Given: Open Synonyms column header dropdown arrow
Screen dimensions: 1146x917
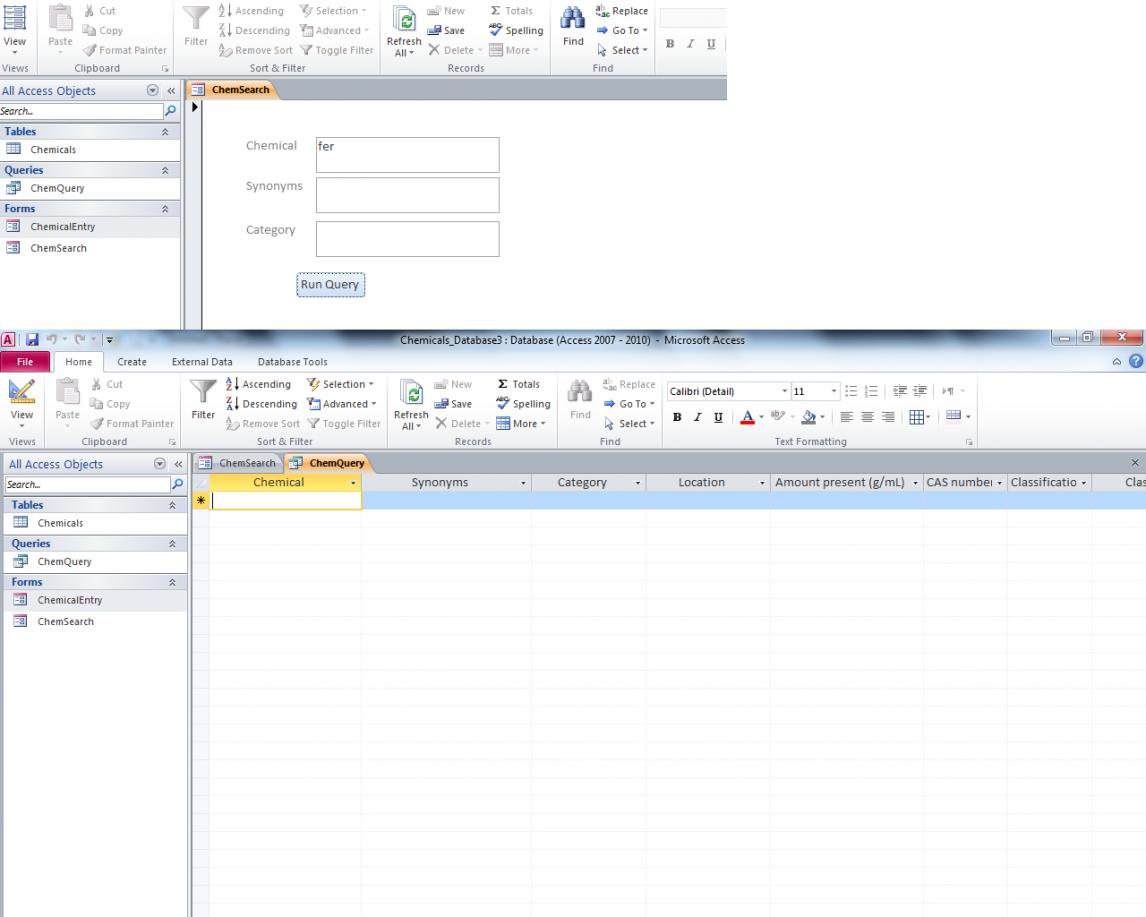Looking at the screenshot, I should point(523,483).
